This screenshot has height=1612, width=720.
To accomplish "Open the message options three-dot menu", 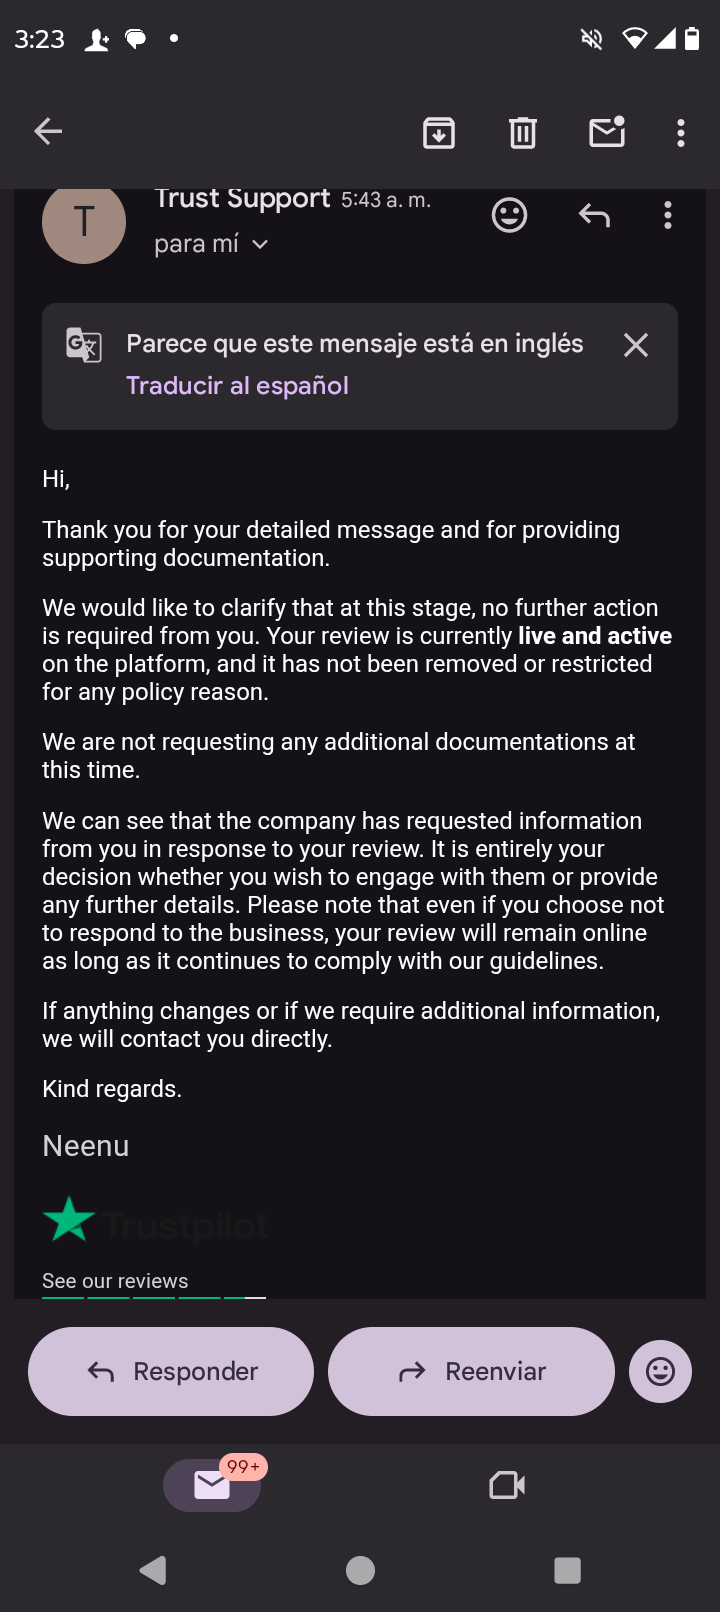I will pos(668,215).
